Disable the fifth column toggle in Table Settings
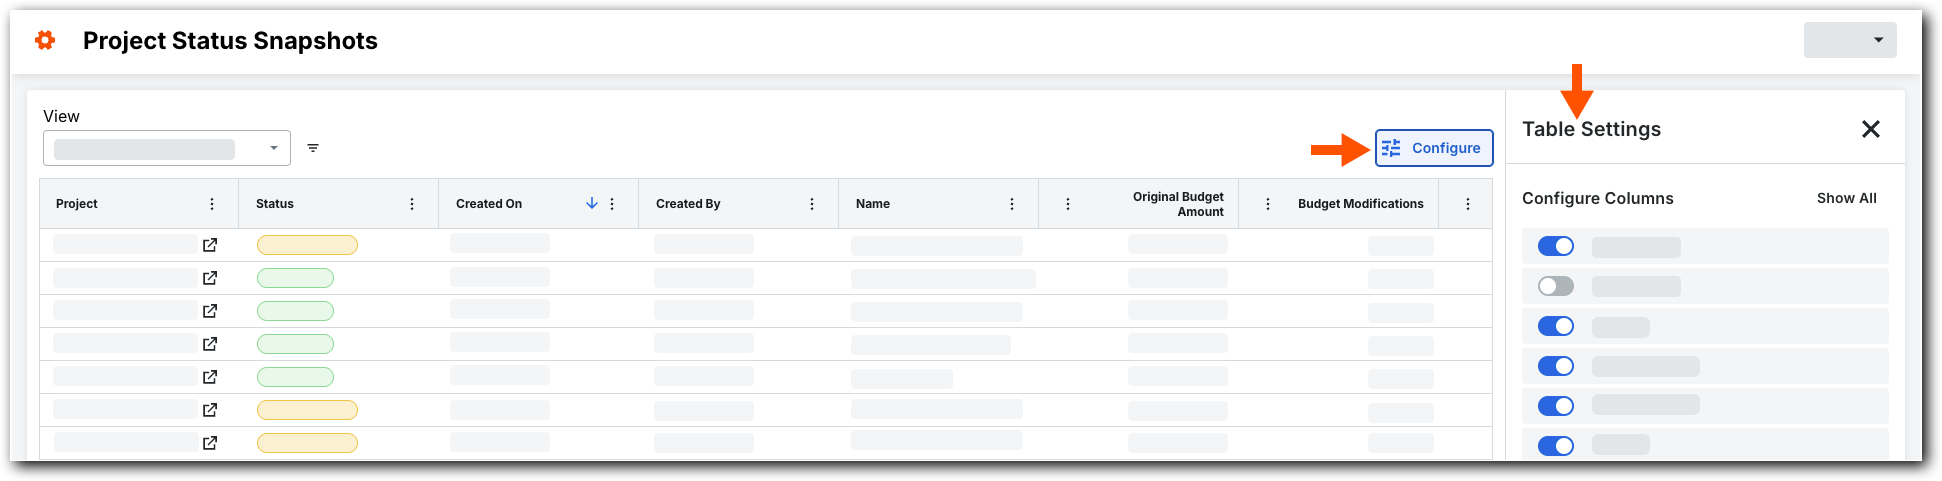Viewport: 1942px width, 481px height. pos(1556,406)
